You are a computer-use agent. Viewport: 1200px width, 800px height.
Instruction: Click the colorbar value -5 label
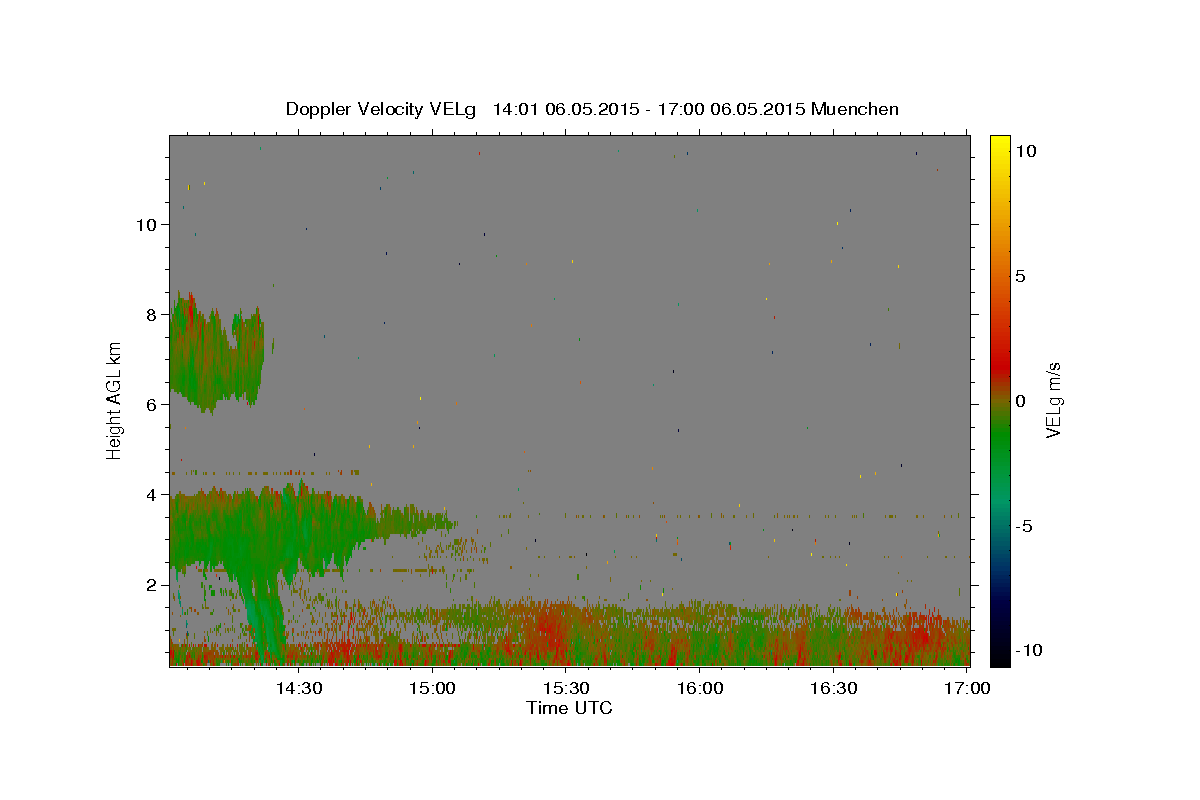coord(1024,525)
